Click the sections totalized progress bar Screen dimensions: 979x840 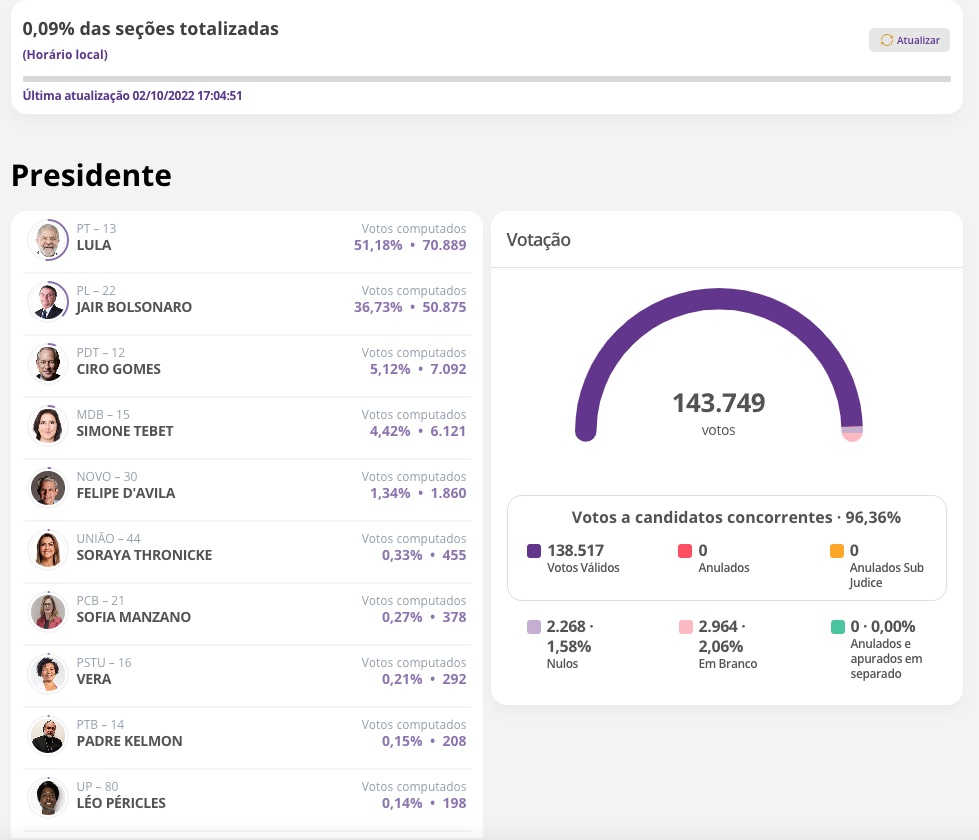tap(486, 78)
